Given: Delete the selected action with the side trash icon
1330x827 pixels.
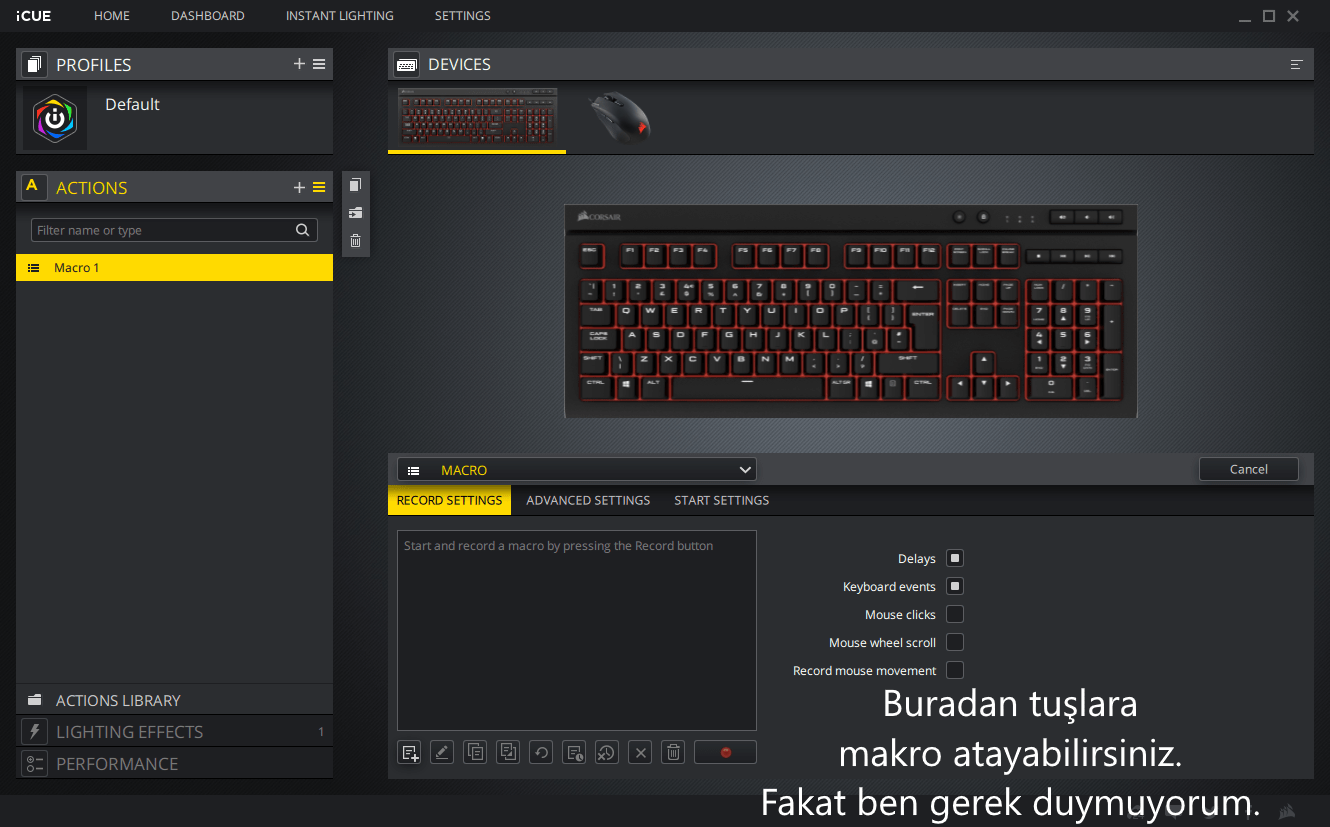Looking at the screenshot, I should click(355, 240).
